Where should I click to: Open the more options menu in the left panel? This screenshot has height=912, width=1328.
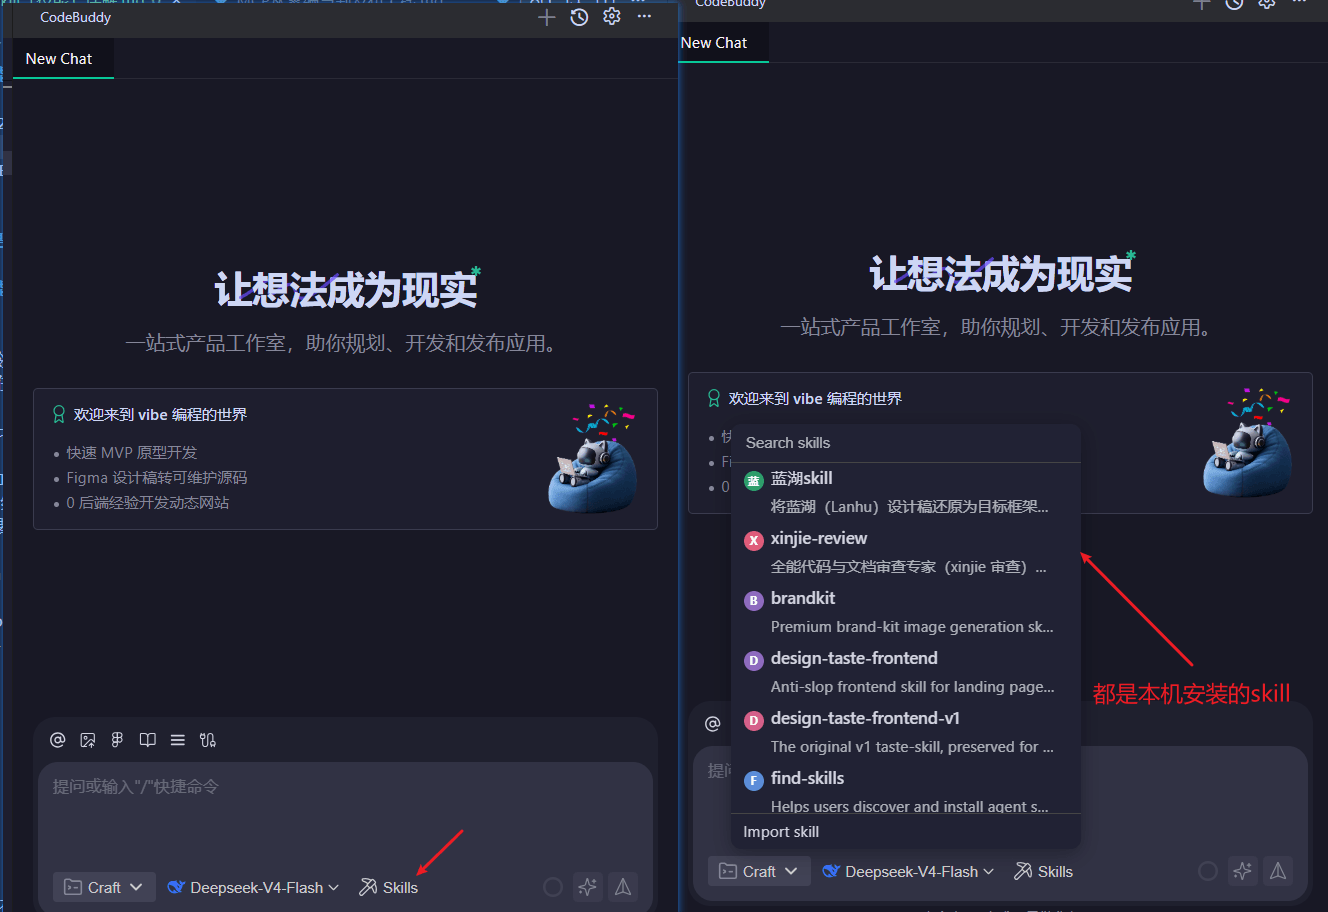pyautogui.click(x=644, y=17)
